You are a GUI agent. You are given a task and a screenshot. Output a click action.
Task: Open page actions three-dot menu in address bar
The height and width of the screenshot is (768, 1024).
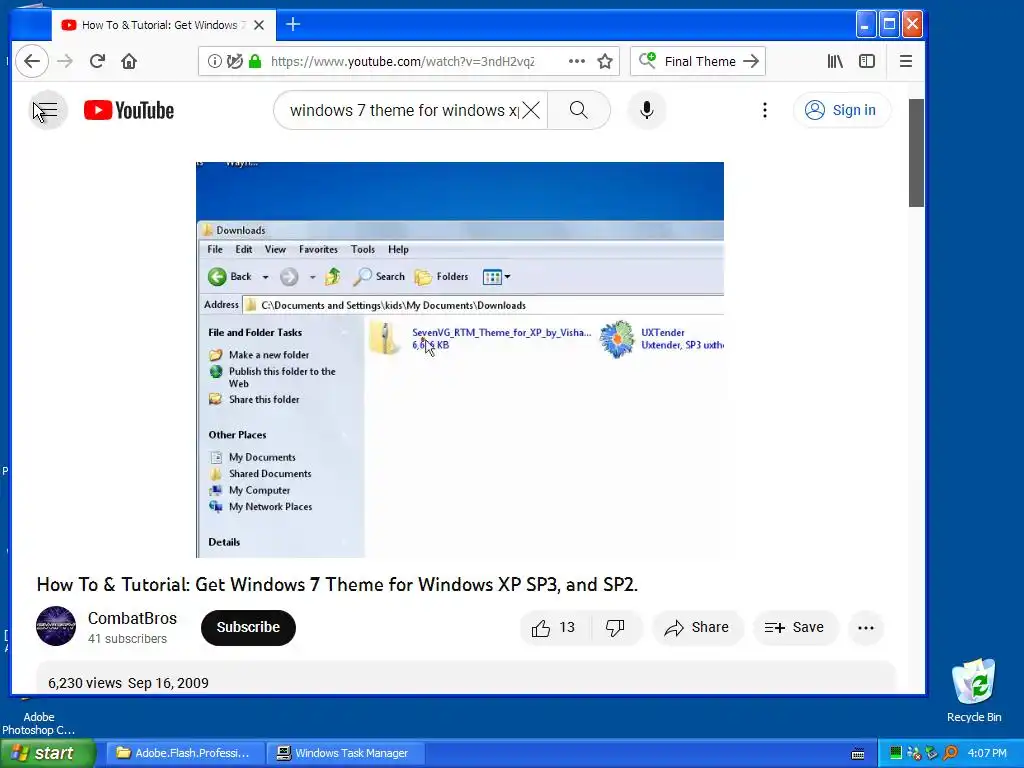pos(577,61)
